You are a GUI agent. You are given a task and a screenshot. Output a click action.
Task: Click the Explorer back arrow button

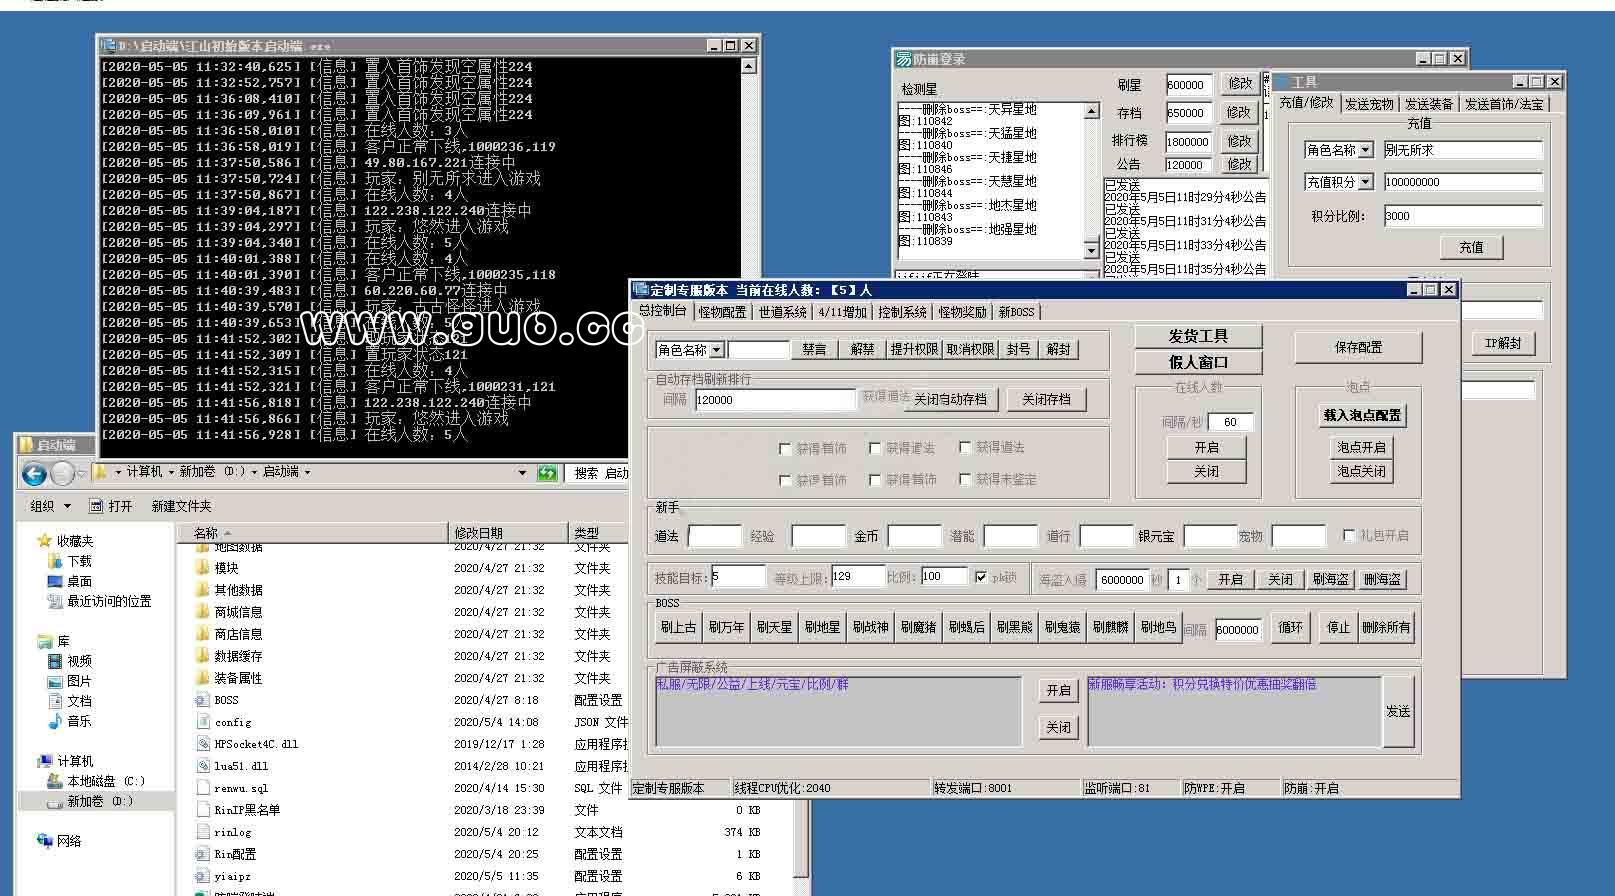pos(34,474)
